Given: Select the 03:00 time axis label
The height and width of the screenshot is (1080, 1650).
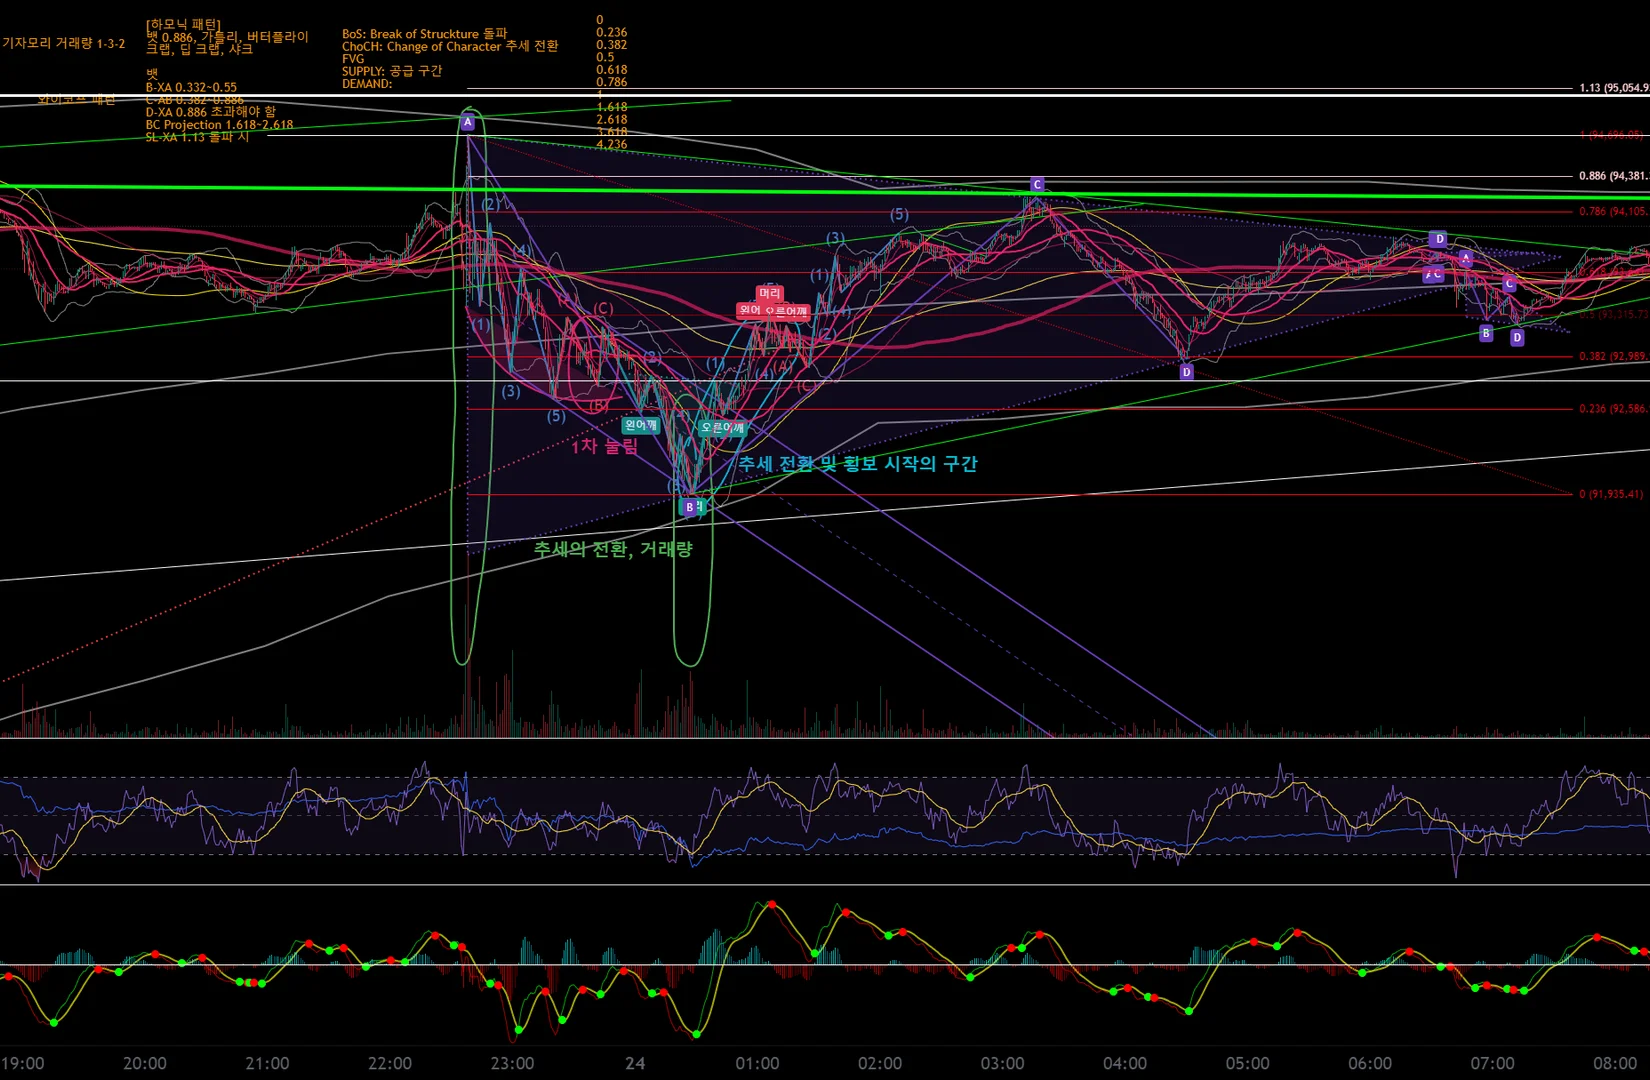Looking at the screenshot, I should [x=1002, y=1063].
